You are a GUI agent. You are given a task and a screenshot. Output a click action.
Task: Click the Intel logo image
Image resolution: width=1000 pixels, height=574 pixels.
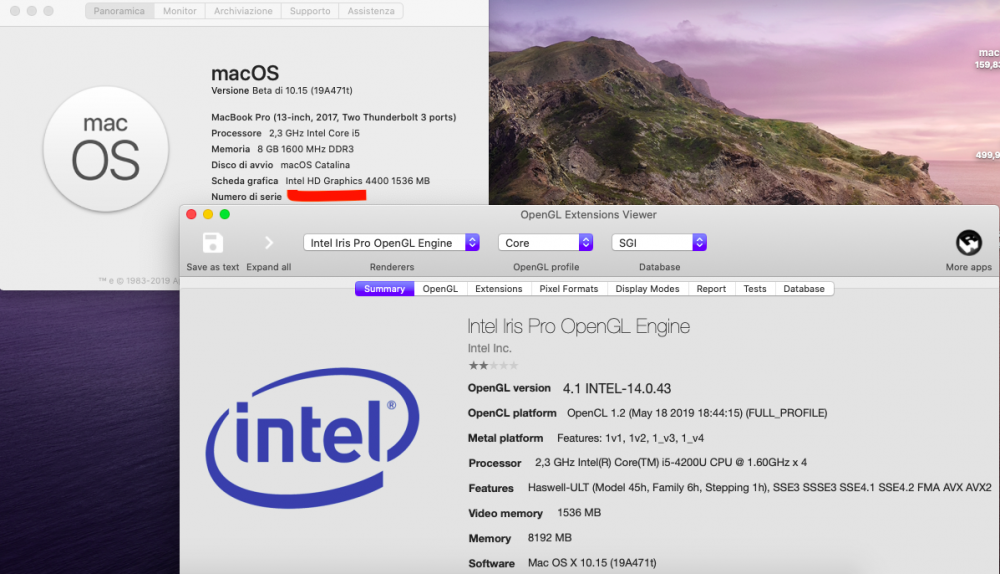click(312, 438)
